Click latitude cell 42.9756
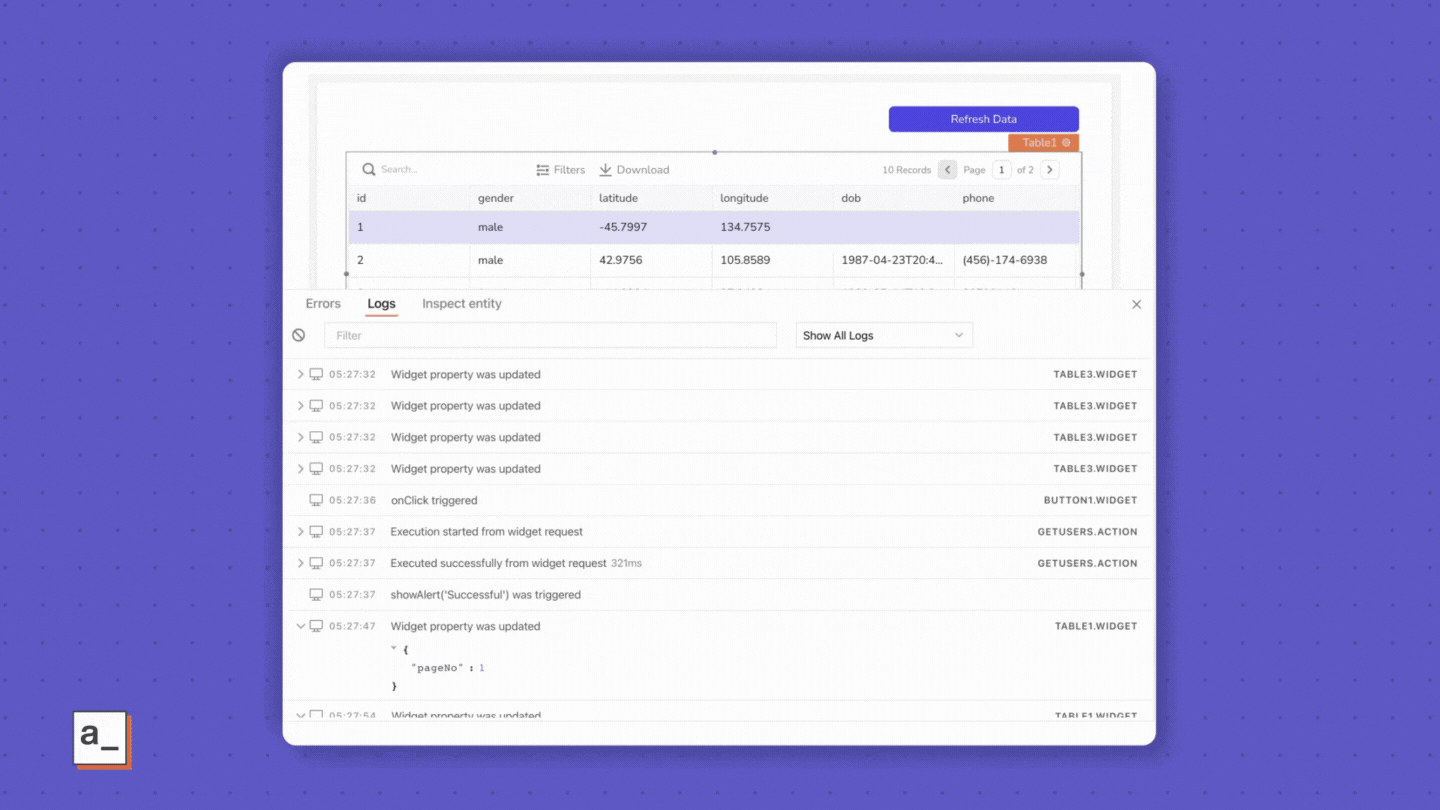 (620, 260)
